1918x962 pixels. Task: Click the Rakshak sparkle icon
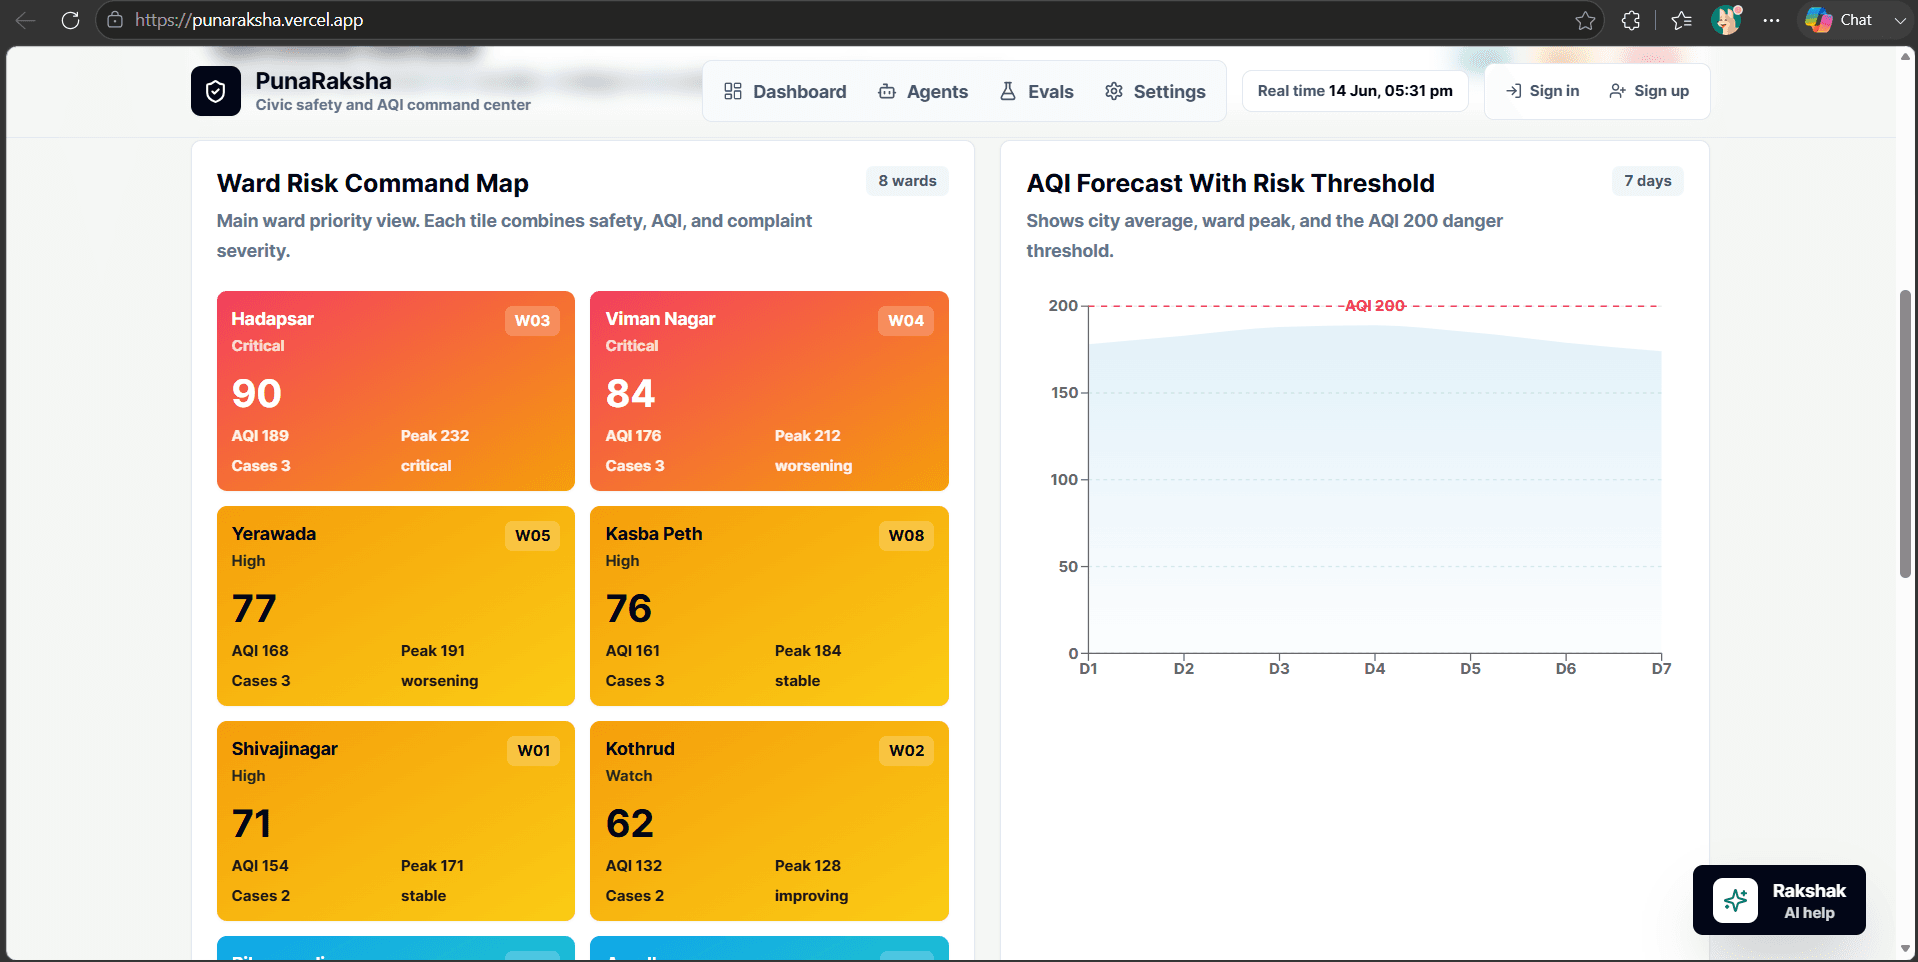pyautogui.click(x=1735, y=900)
